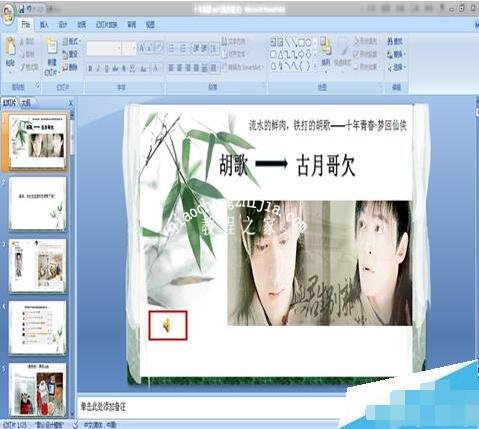
Task: Open the font size combo box
Action: 129,48
